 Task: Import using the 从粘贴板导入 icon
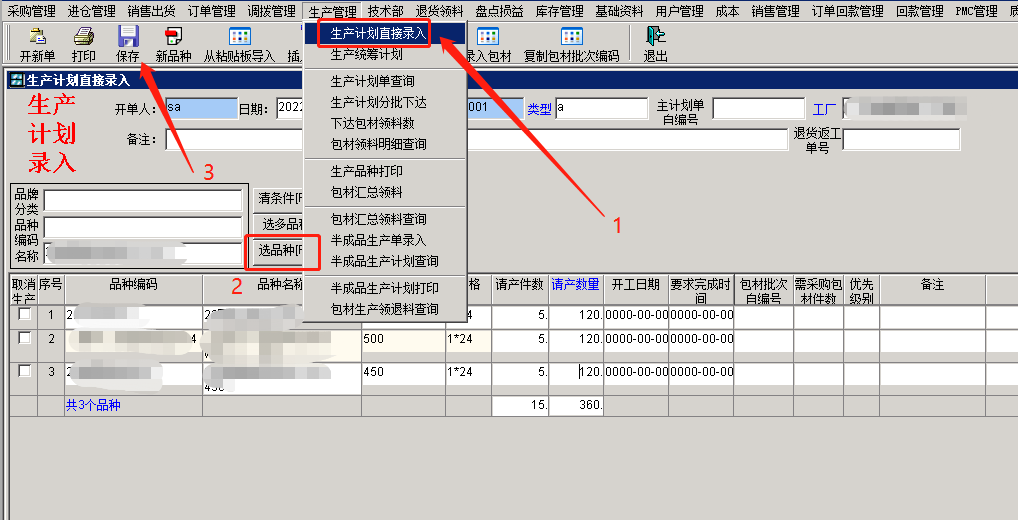coord(239,37)
